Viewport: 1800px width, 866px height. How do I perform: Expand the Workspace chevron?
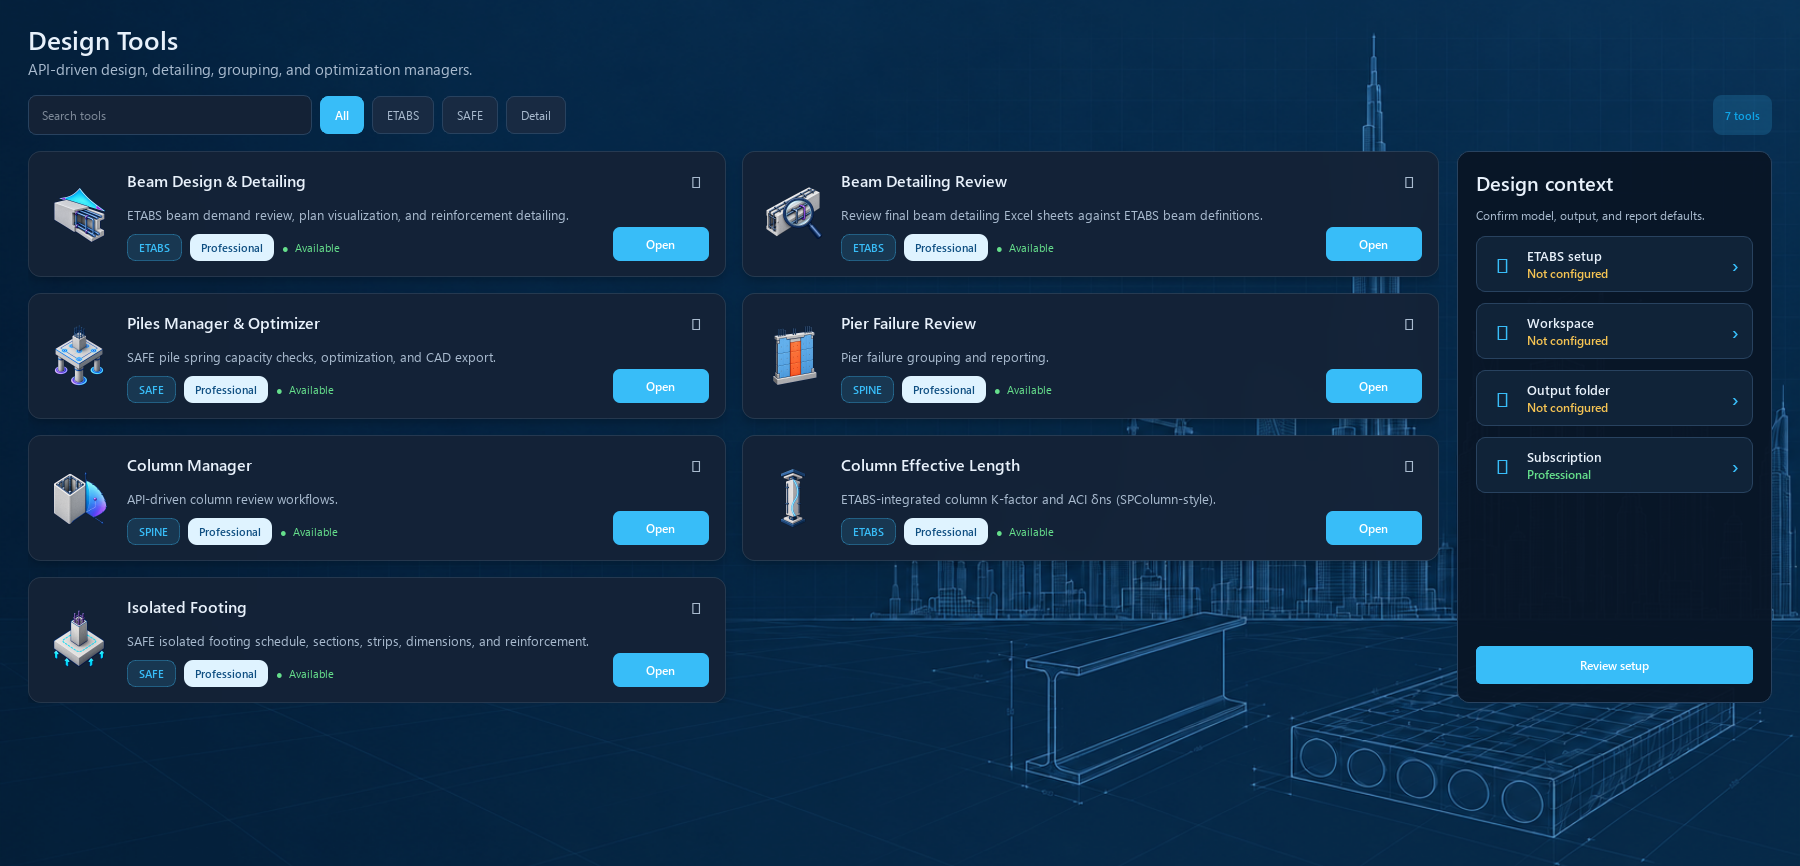pos(1735,334)
